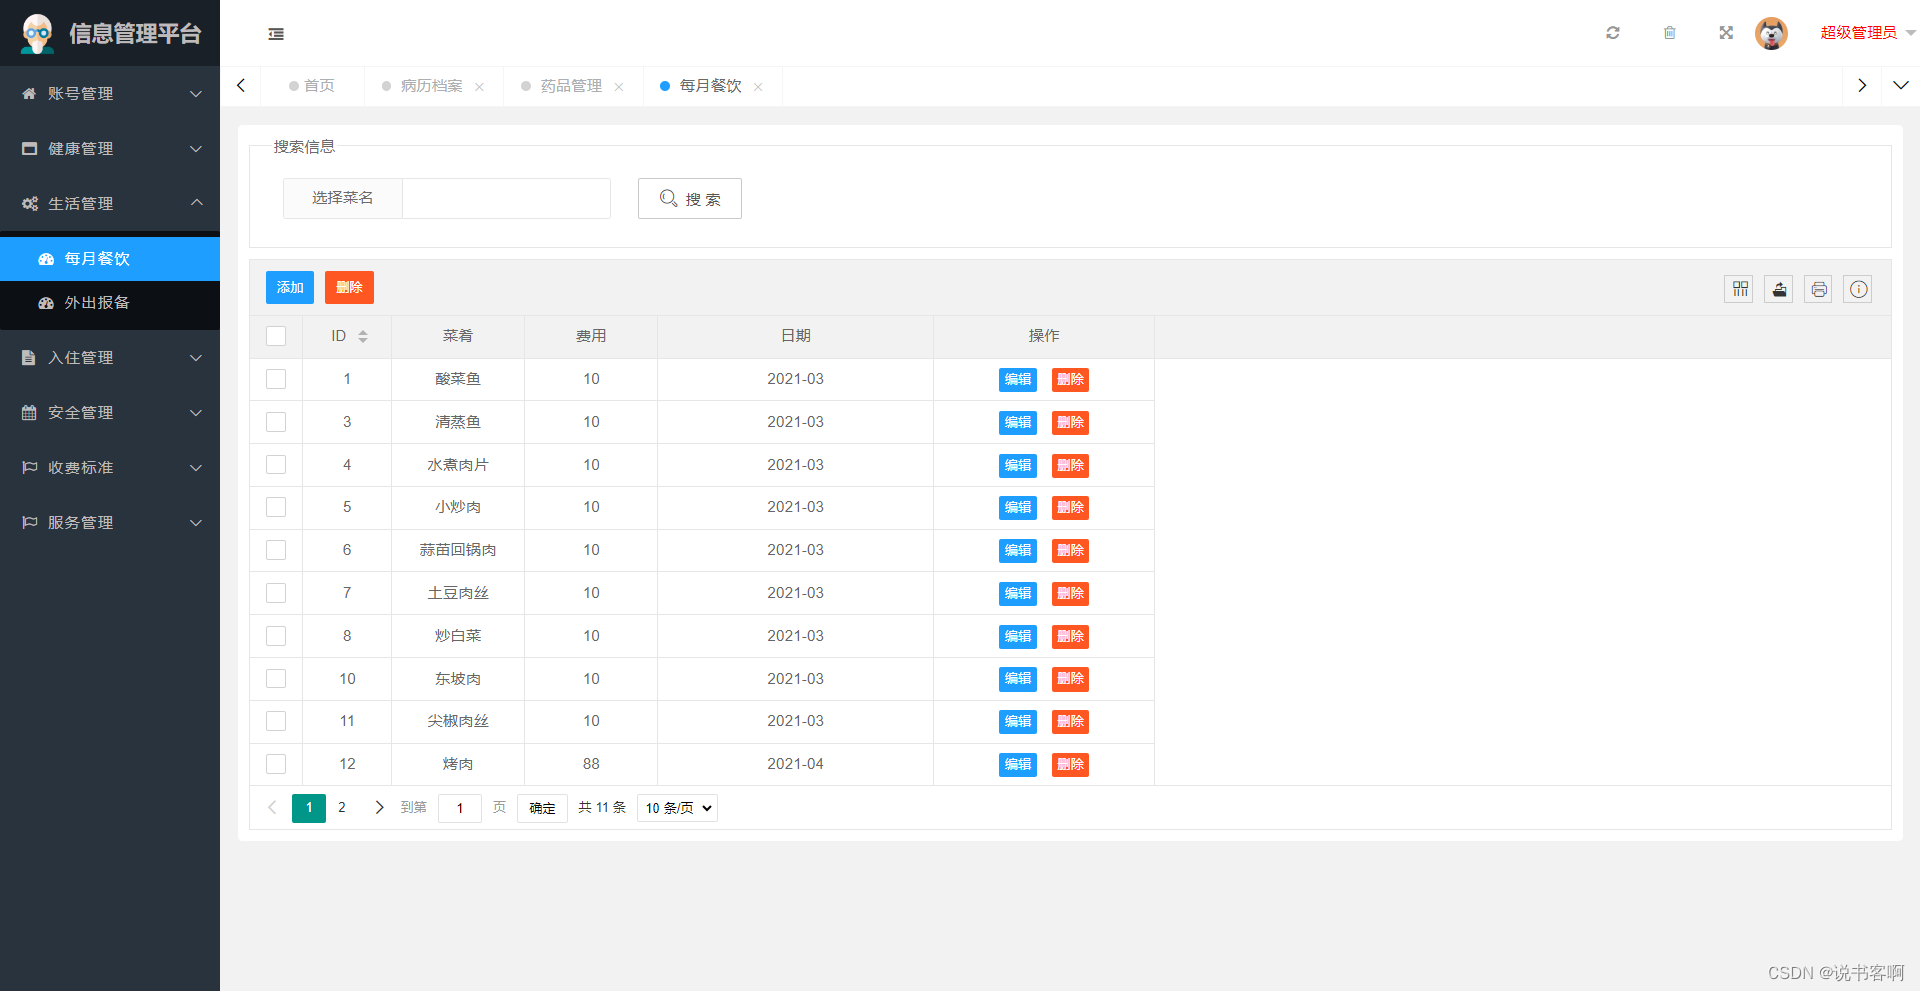Go to page 2 in pagination
This screenshot has height=991, width=1920.
pyautogui.click(x=342, y=807)
